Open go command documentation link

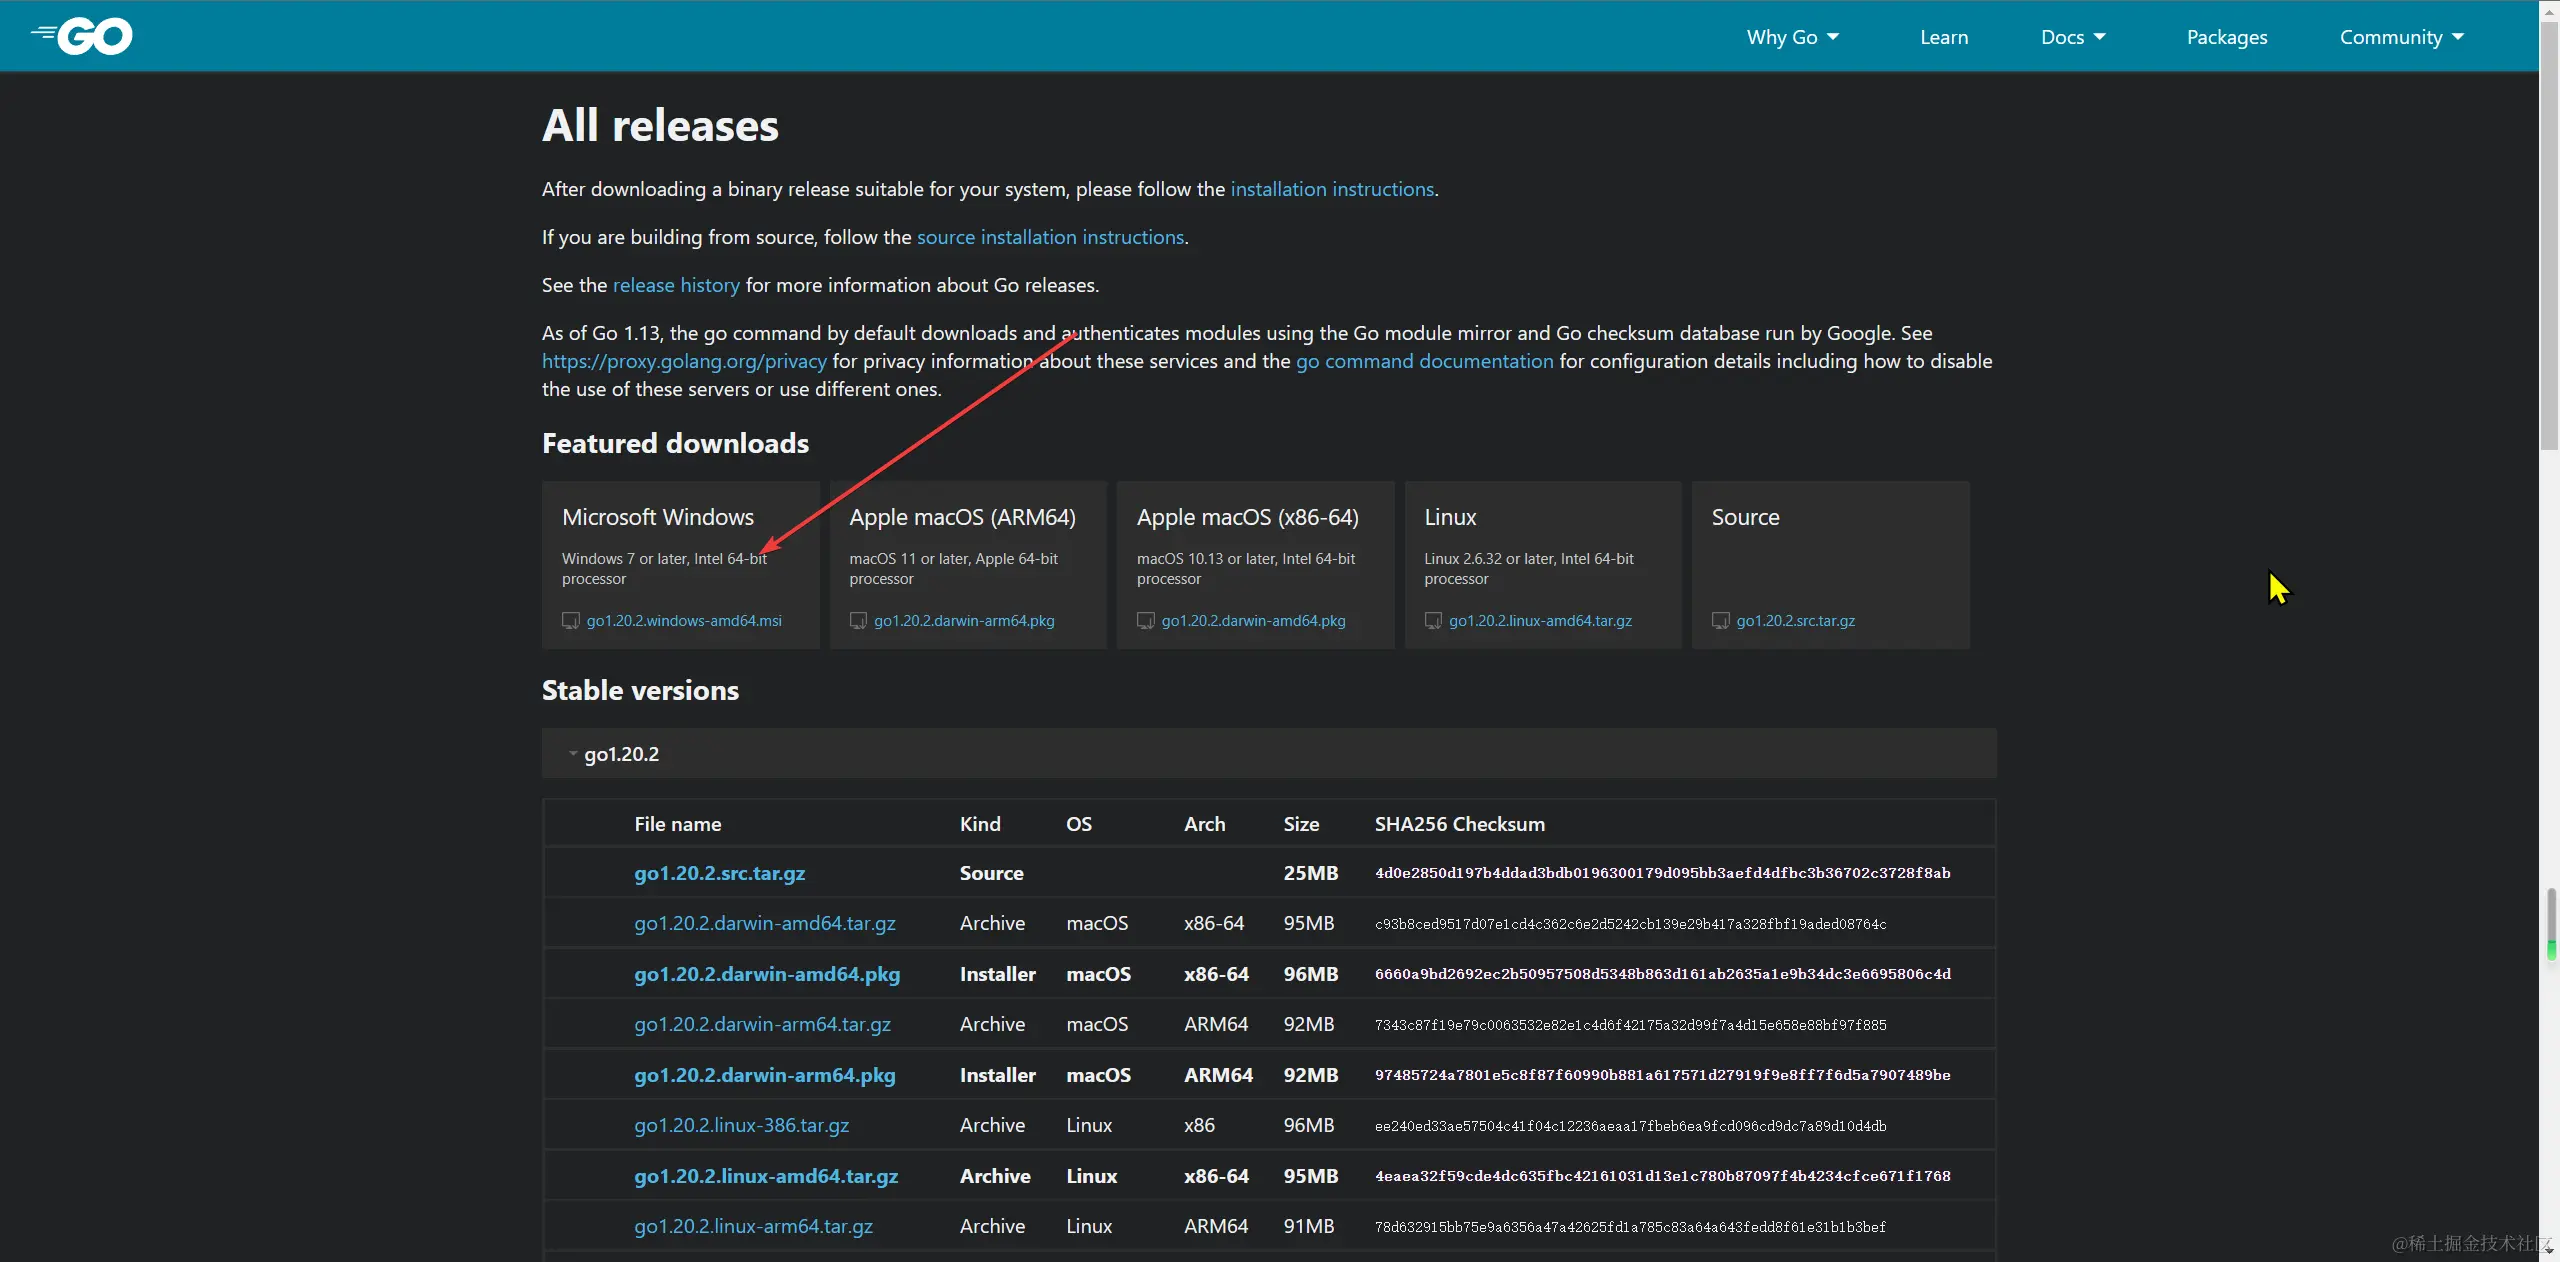coord(1424,361)
